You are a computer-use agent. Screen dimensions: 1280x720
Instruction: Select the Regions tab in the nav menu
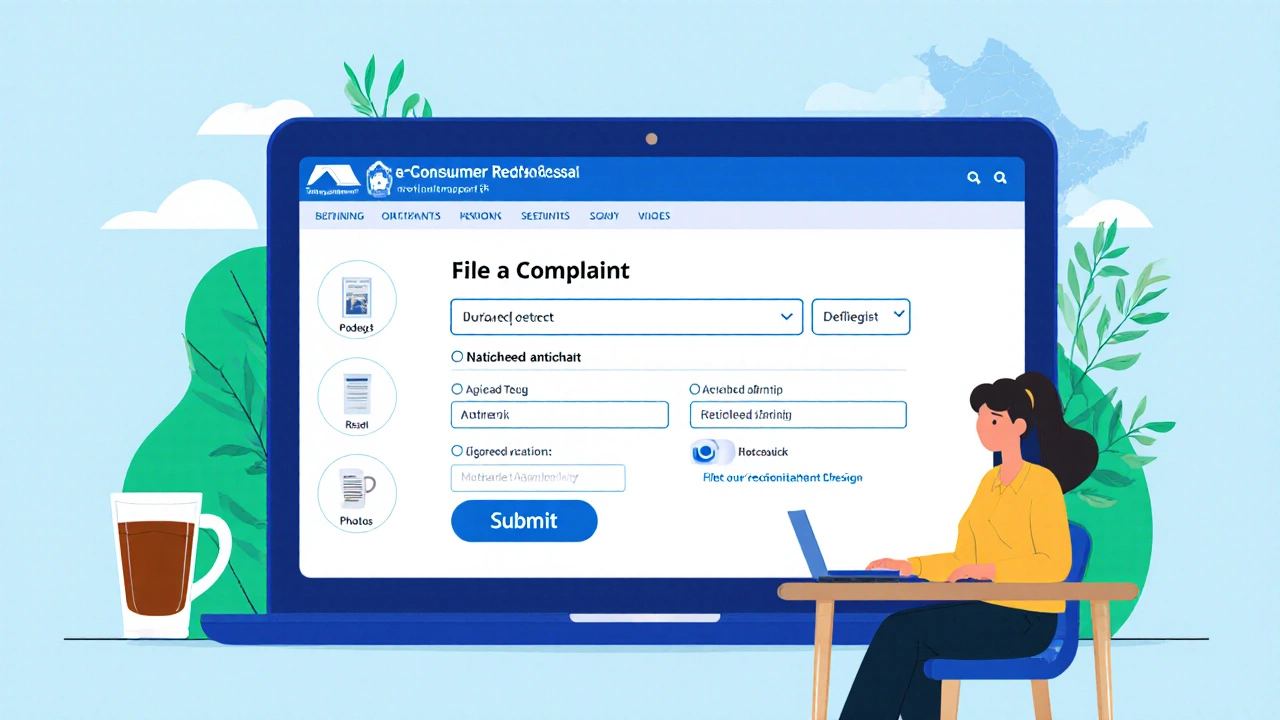point(480,215)
